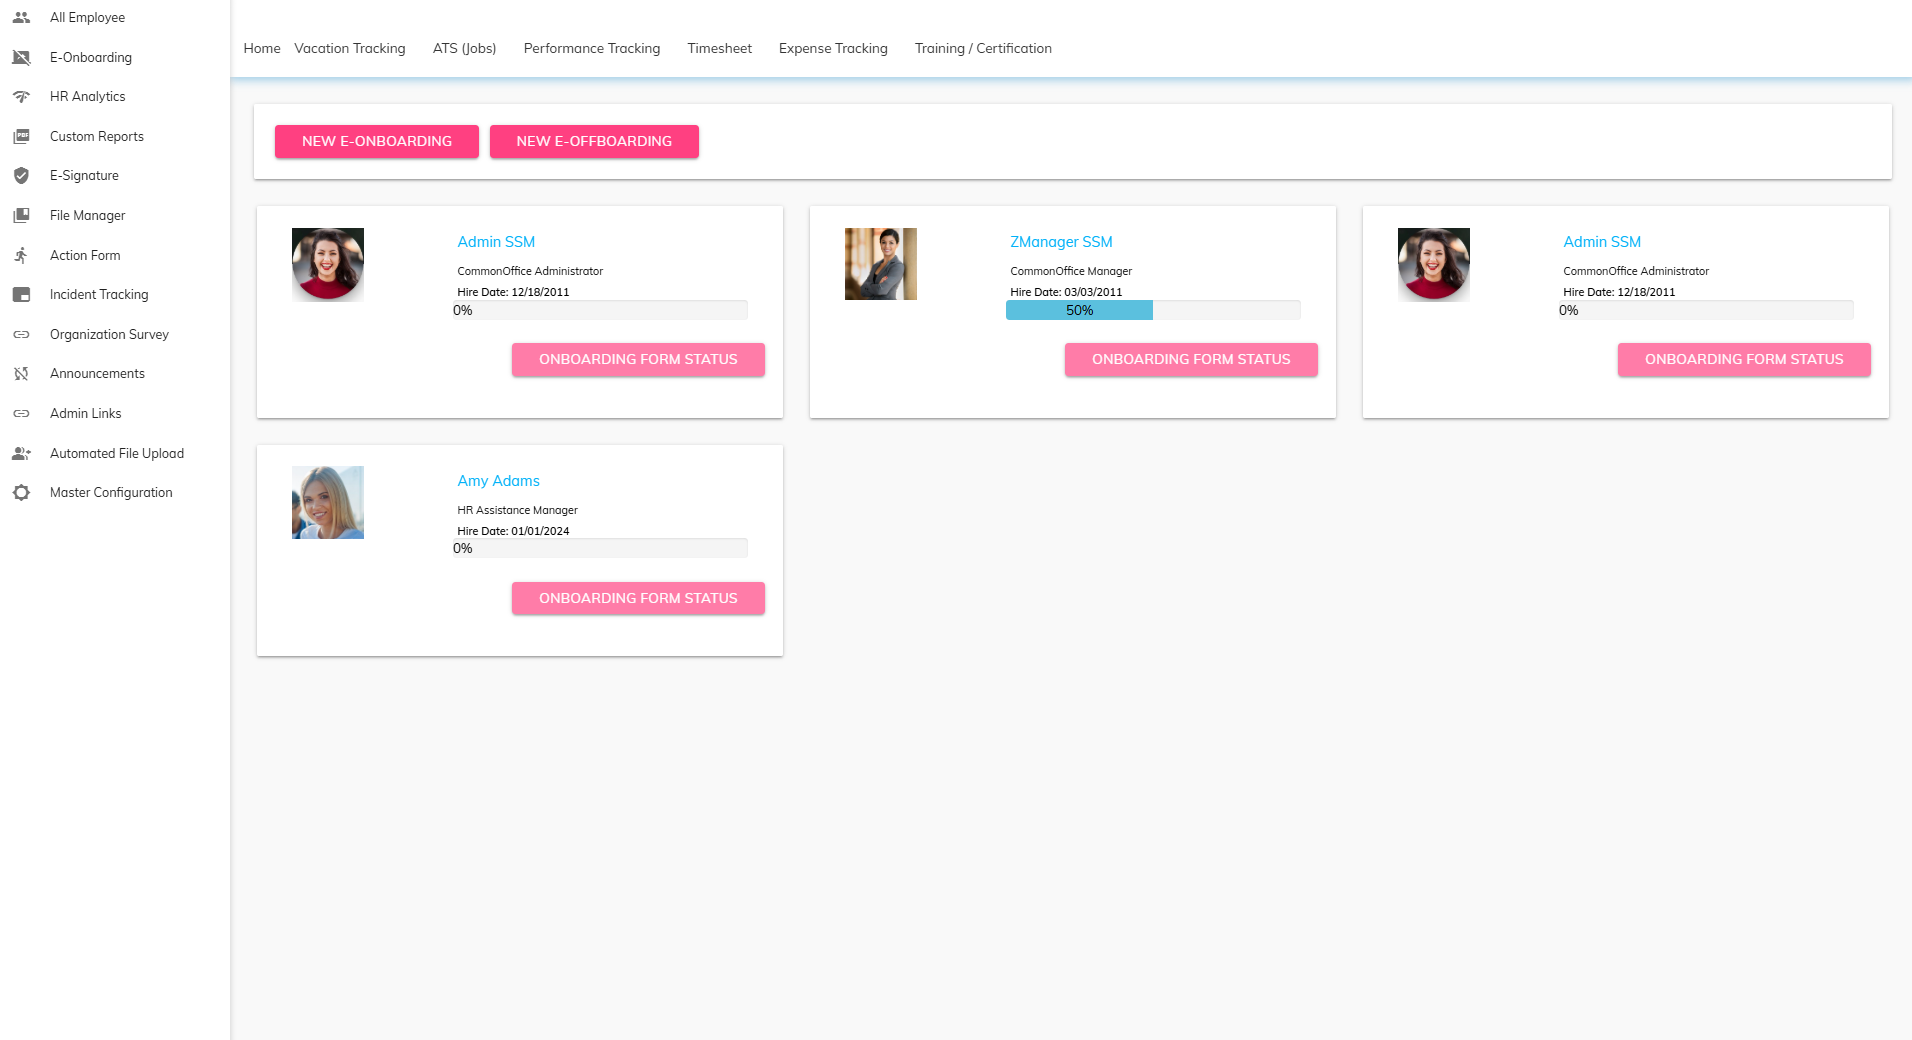This screenshot has width=1912, height=1040.
Task: Open Announcements
Action: coord(96,373)
